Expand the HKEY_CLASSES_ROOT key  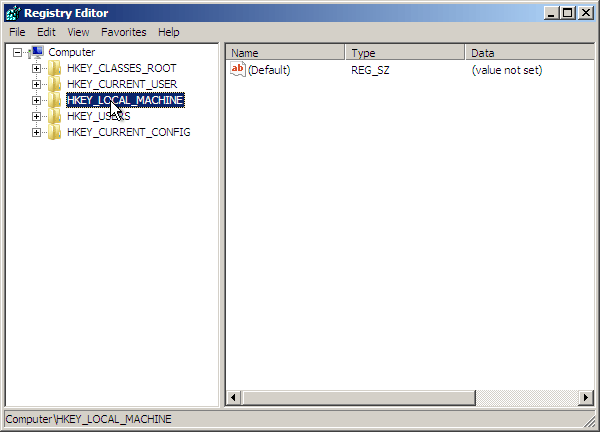coord(36,68)
